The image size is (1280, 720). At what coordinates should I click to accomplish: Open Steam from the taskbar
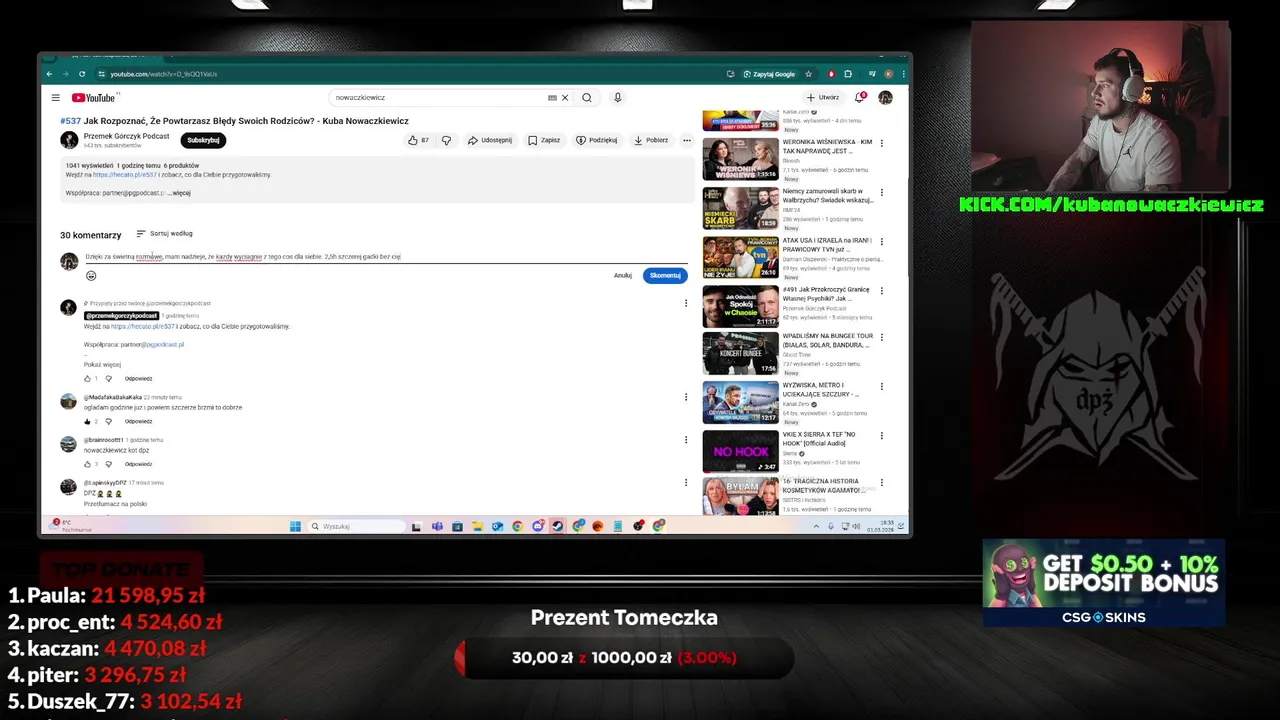pyautogui.click(x=558, y=526)
